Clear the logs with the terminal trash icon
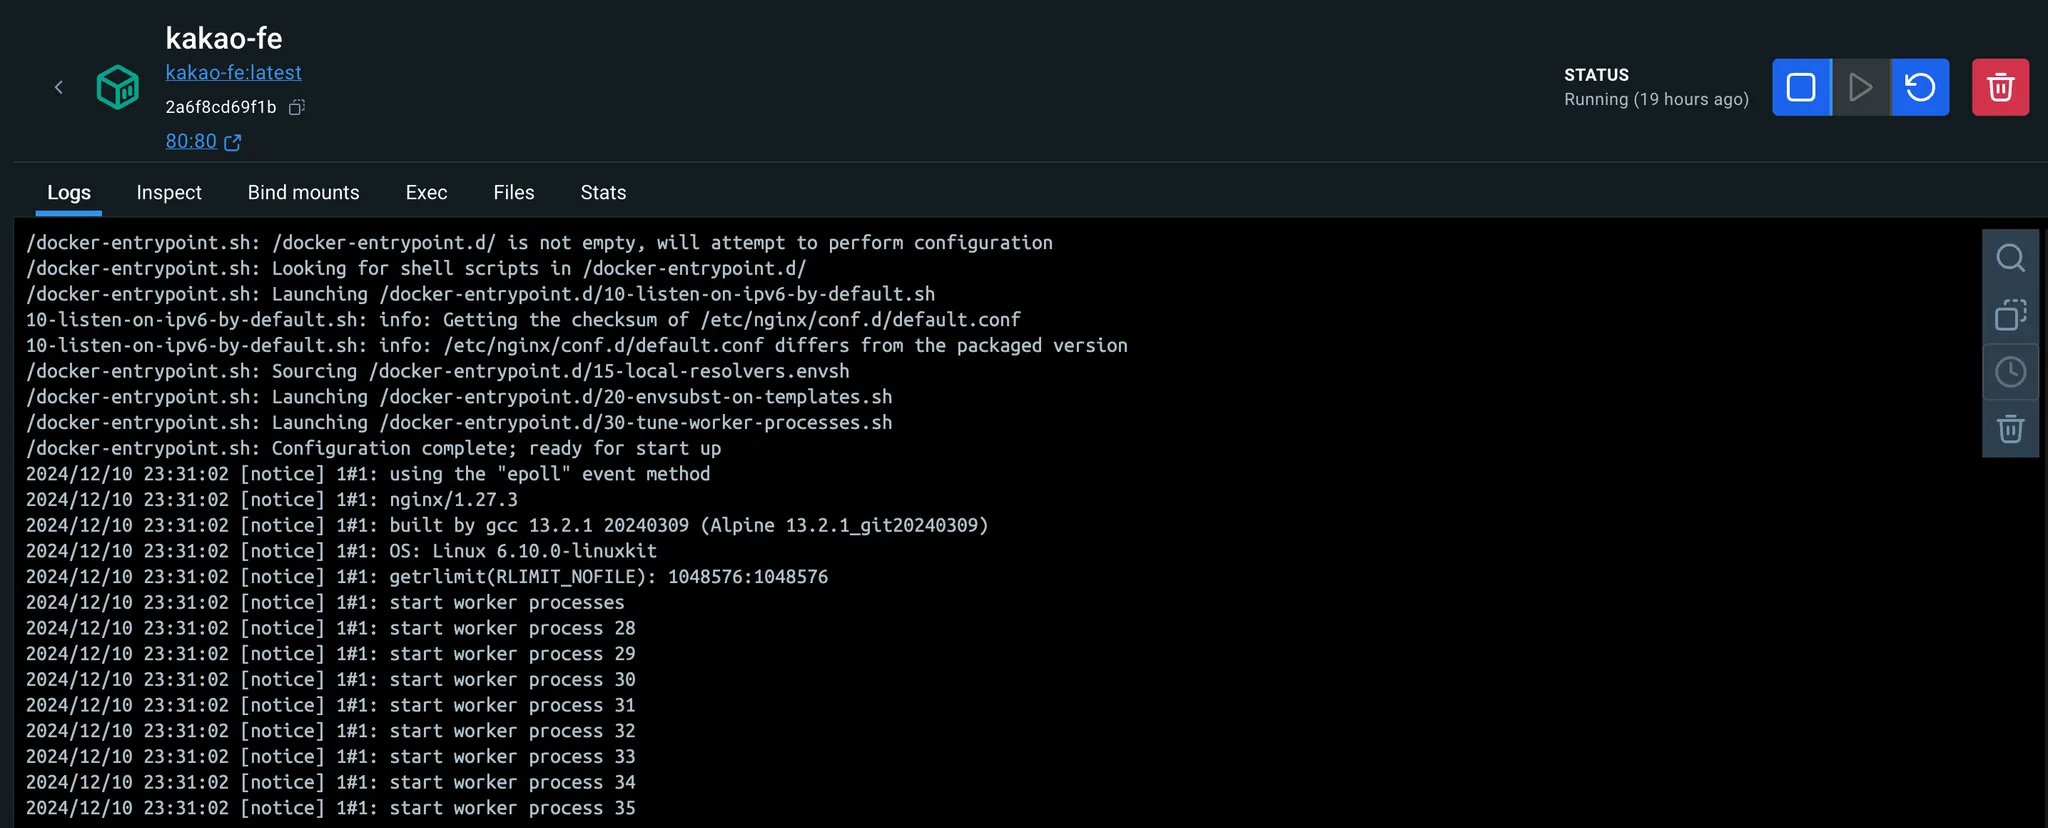 coord(2010,429)
